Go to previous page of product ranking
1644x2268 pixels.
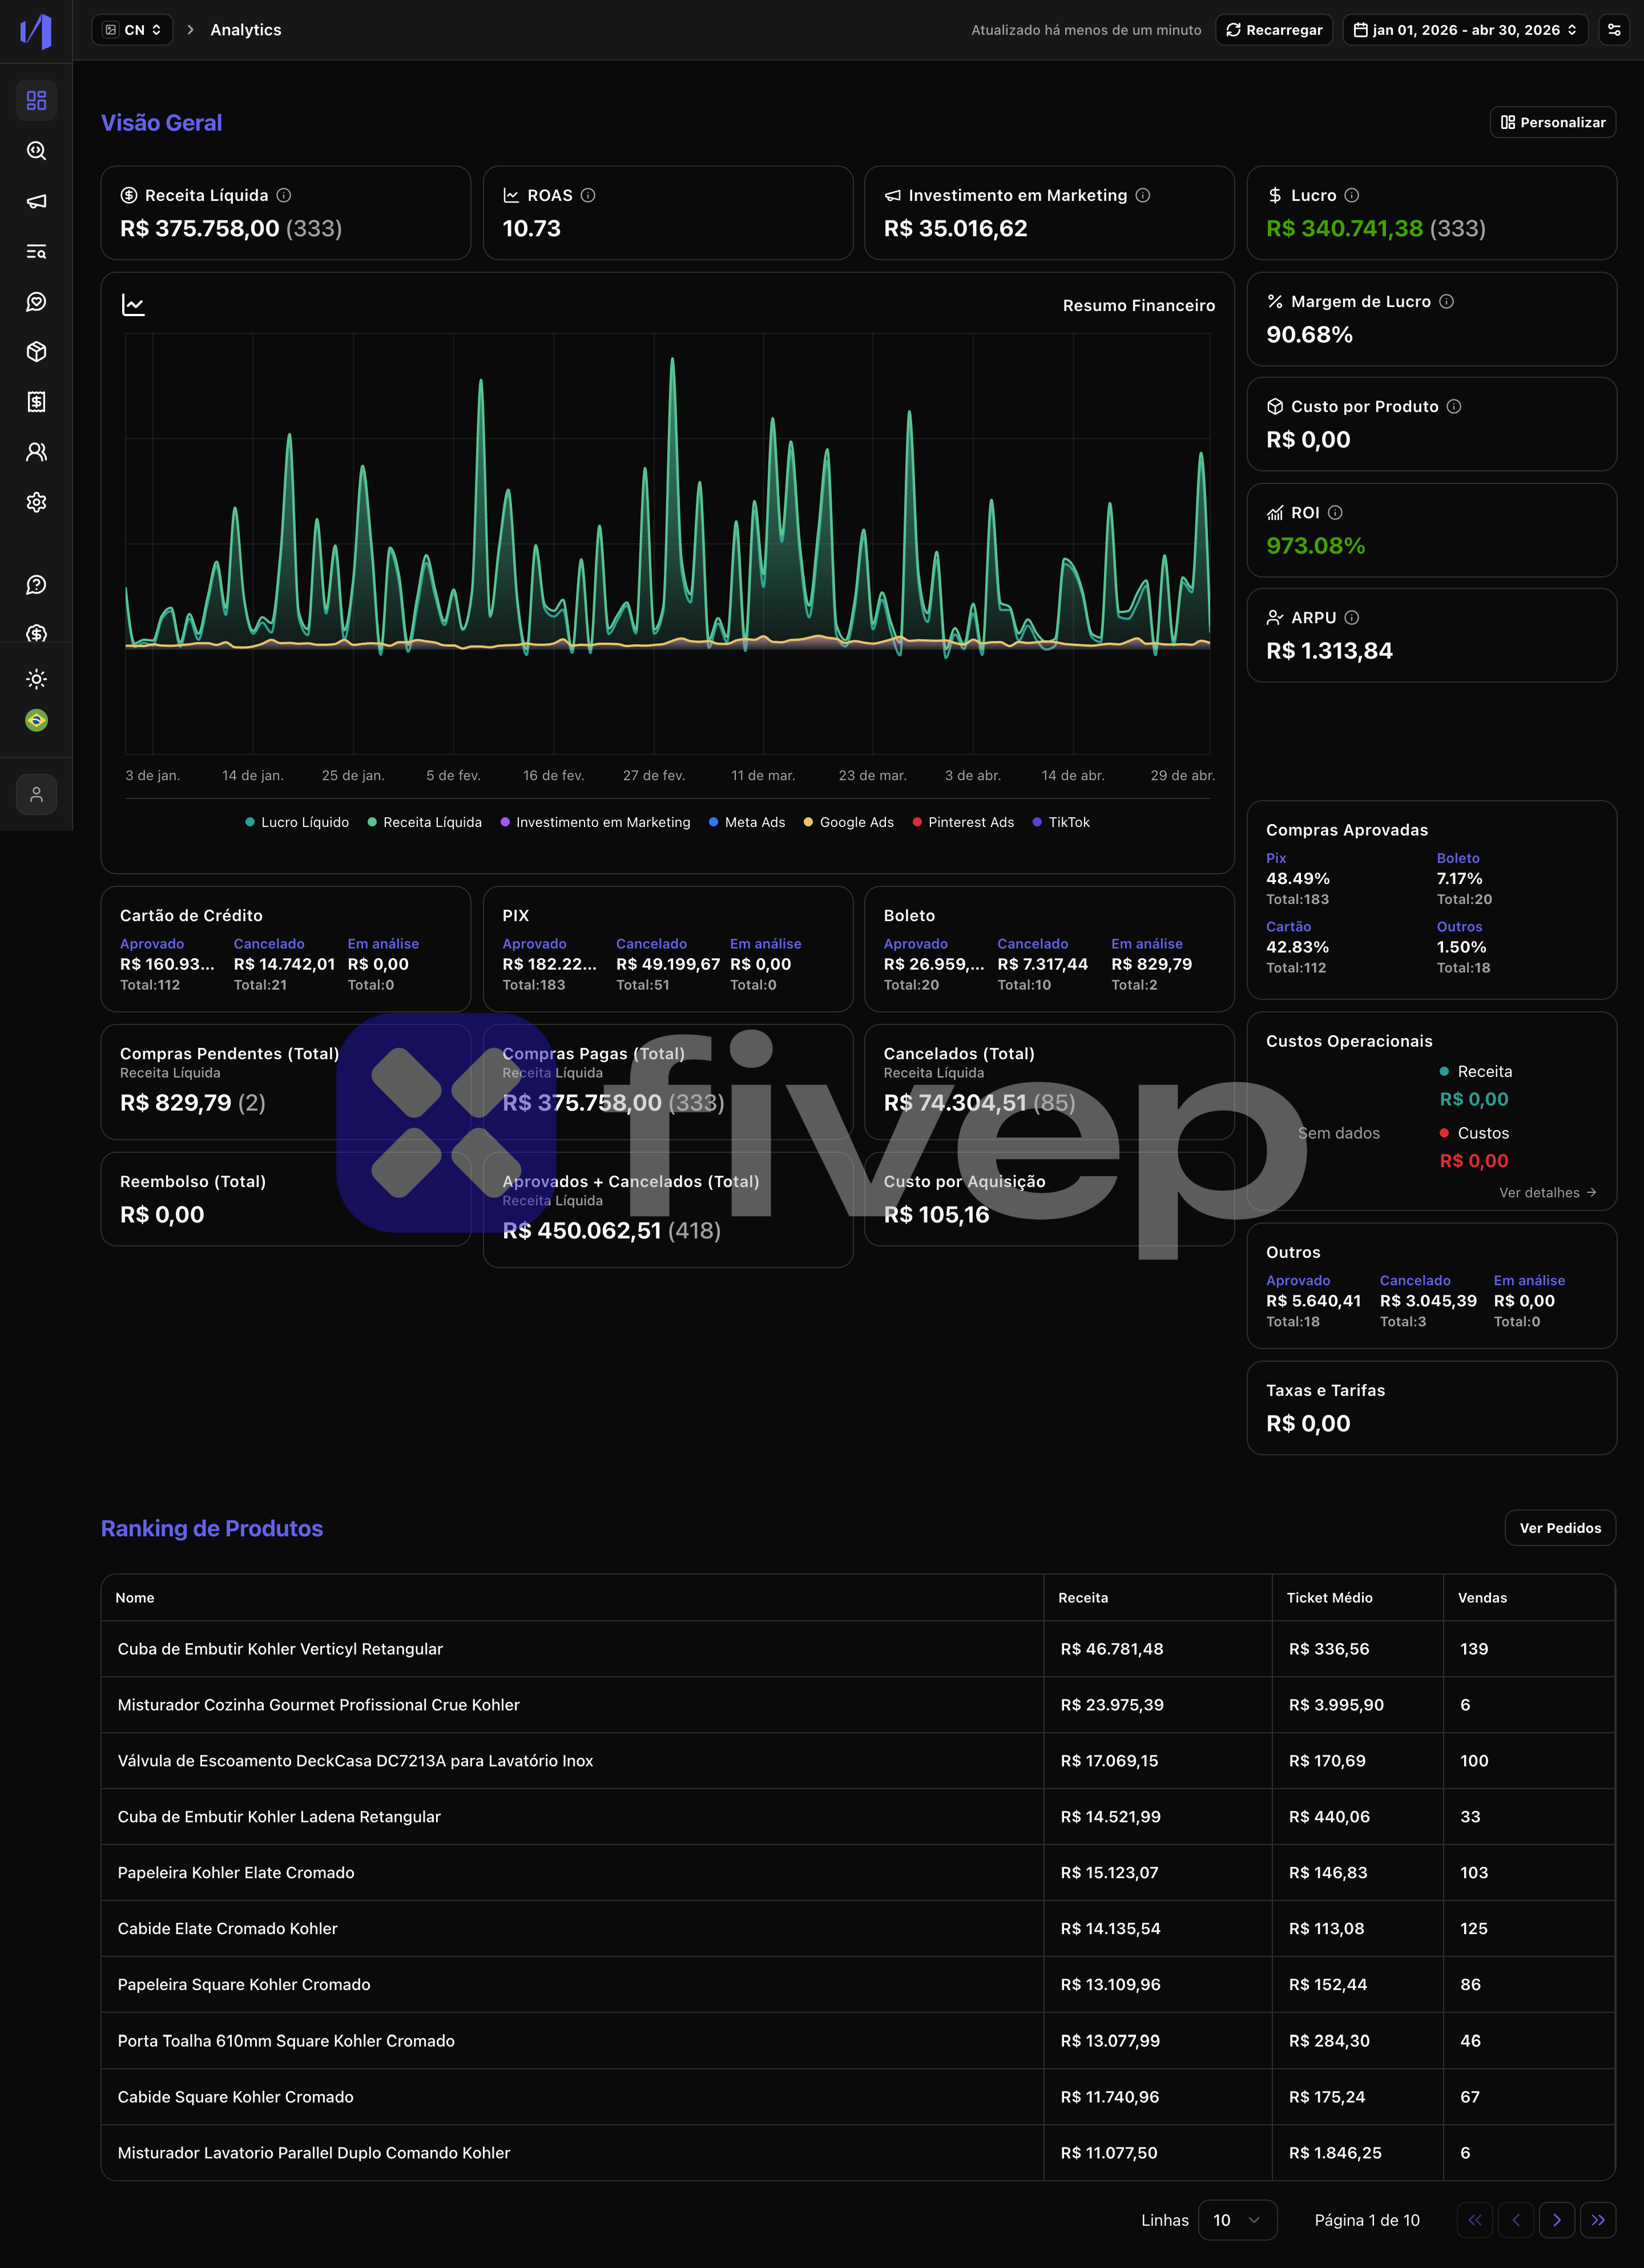click(1516, 2220)
